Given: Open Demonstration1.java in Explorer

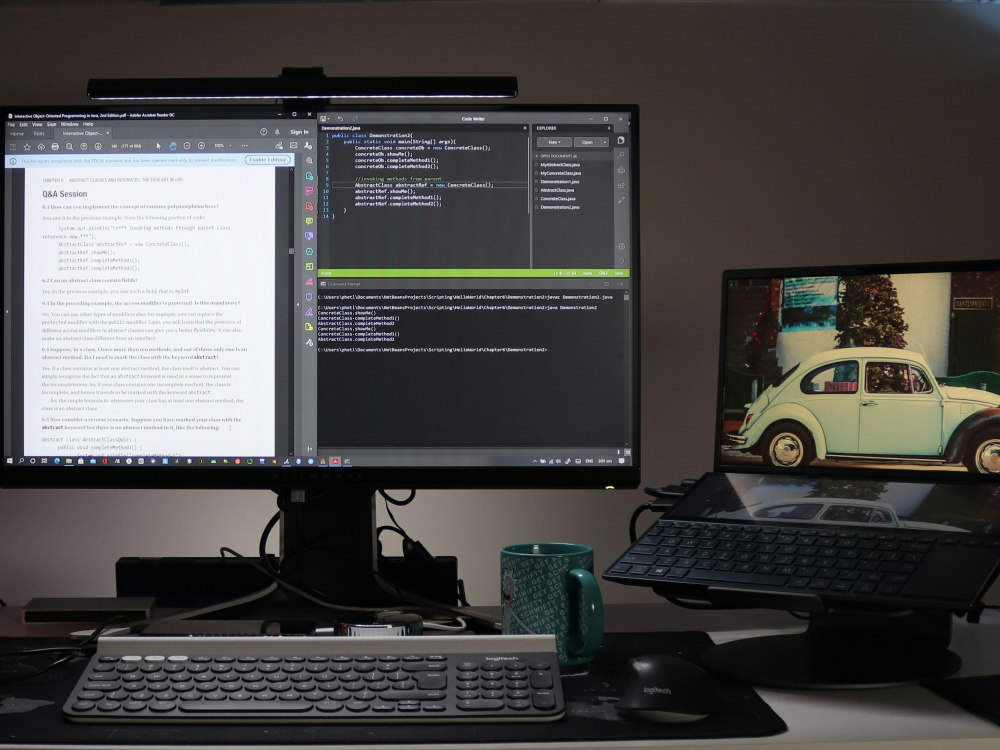Looking at the screenshot, I should point(559,182).
